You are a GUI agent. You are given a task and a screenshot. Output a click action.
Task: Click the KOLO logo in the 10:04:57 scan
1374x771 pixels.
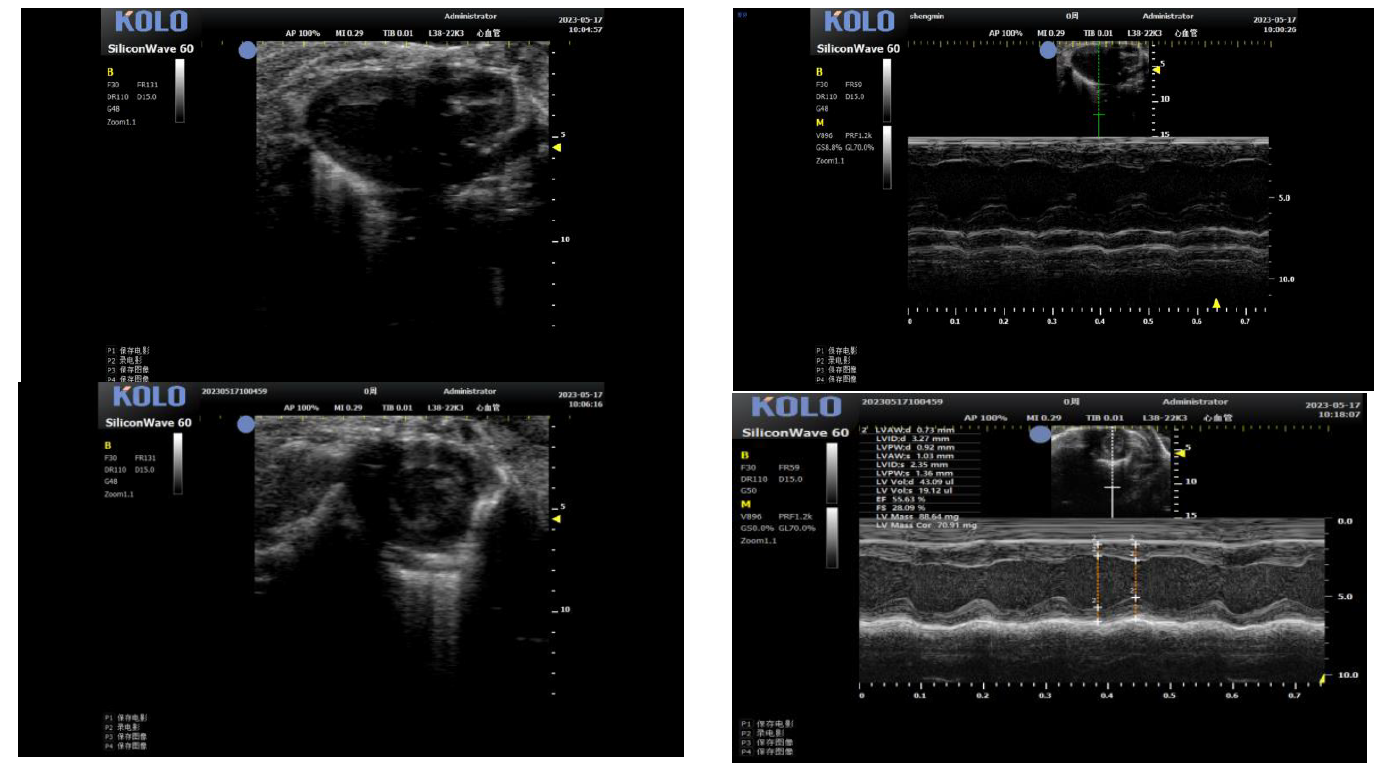pos(150,21)
